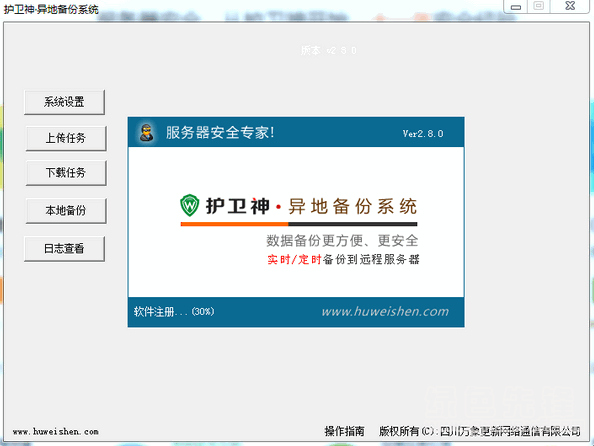Click the security expert avatar icon
The height and width of the screenshot is (446, 594).
tap(147, 133)
